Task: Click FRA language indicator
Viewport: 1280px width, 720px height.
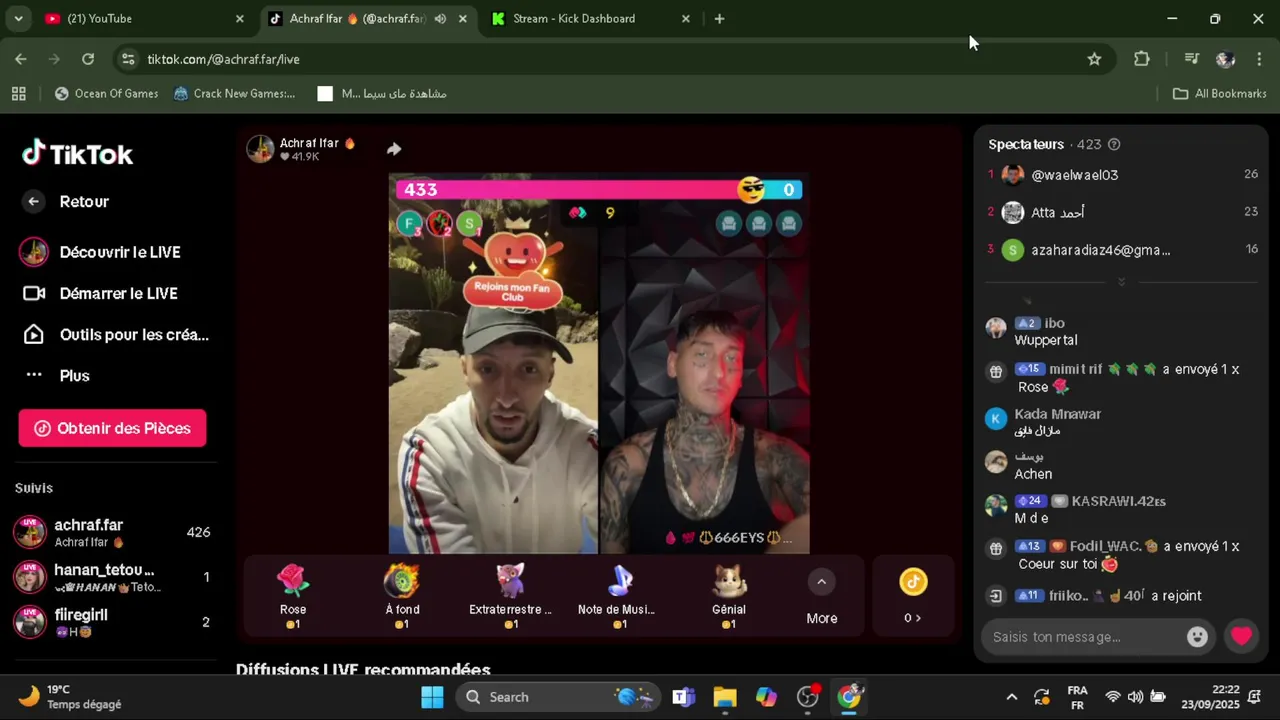Action: click(1077, 697)
